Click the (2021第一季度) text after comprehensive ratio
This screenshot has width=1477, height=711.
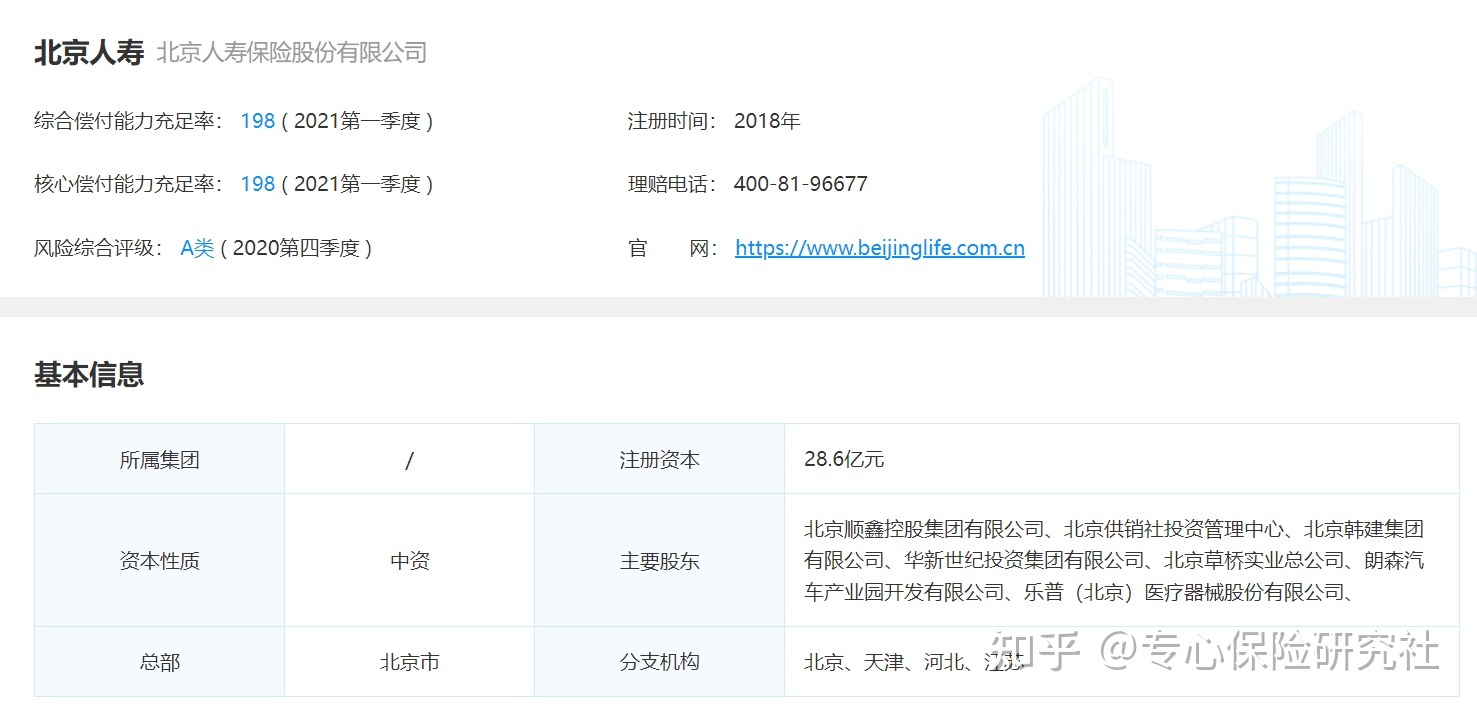(357, 121)
